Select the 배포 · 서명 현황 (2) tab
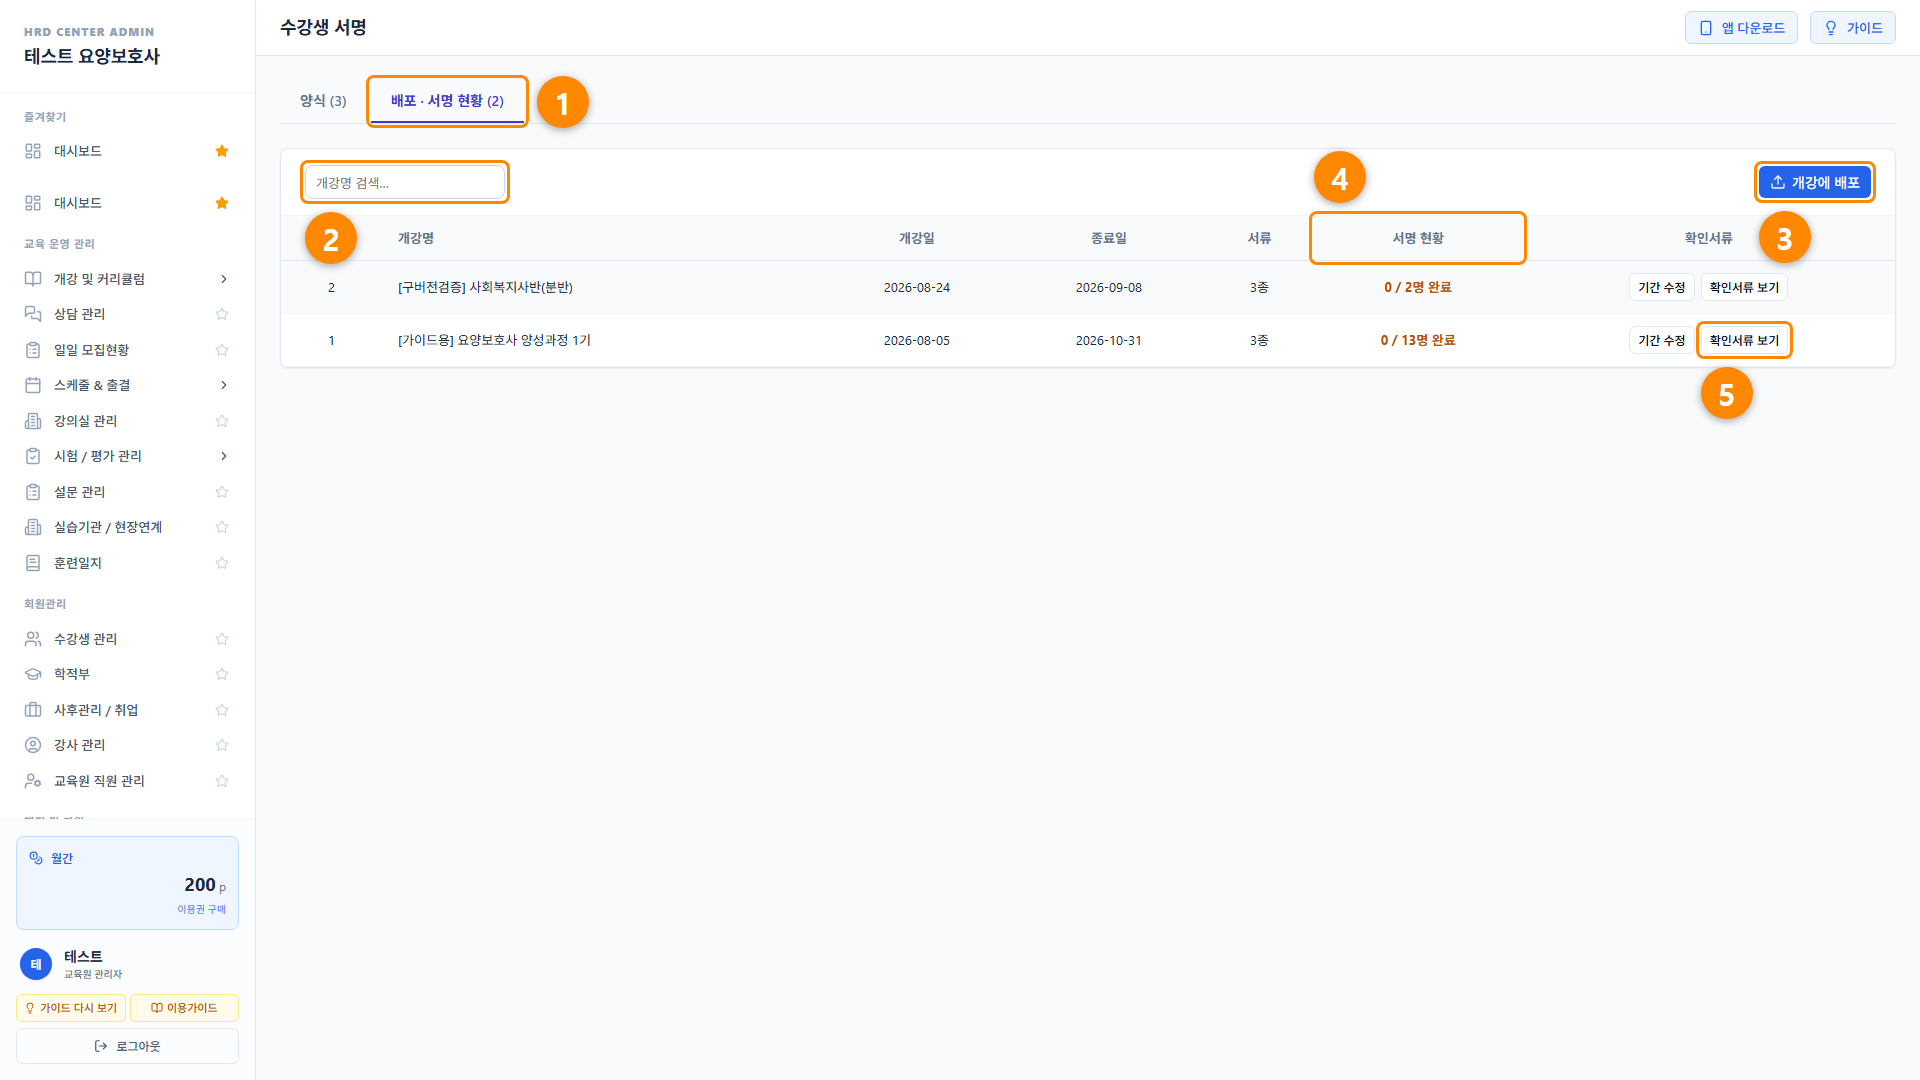1920x1080 pixels. pos(447,101)
